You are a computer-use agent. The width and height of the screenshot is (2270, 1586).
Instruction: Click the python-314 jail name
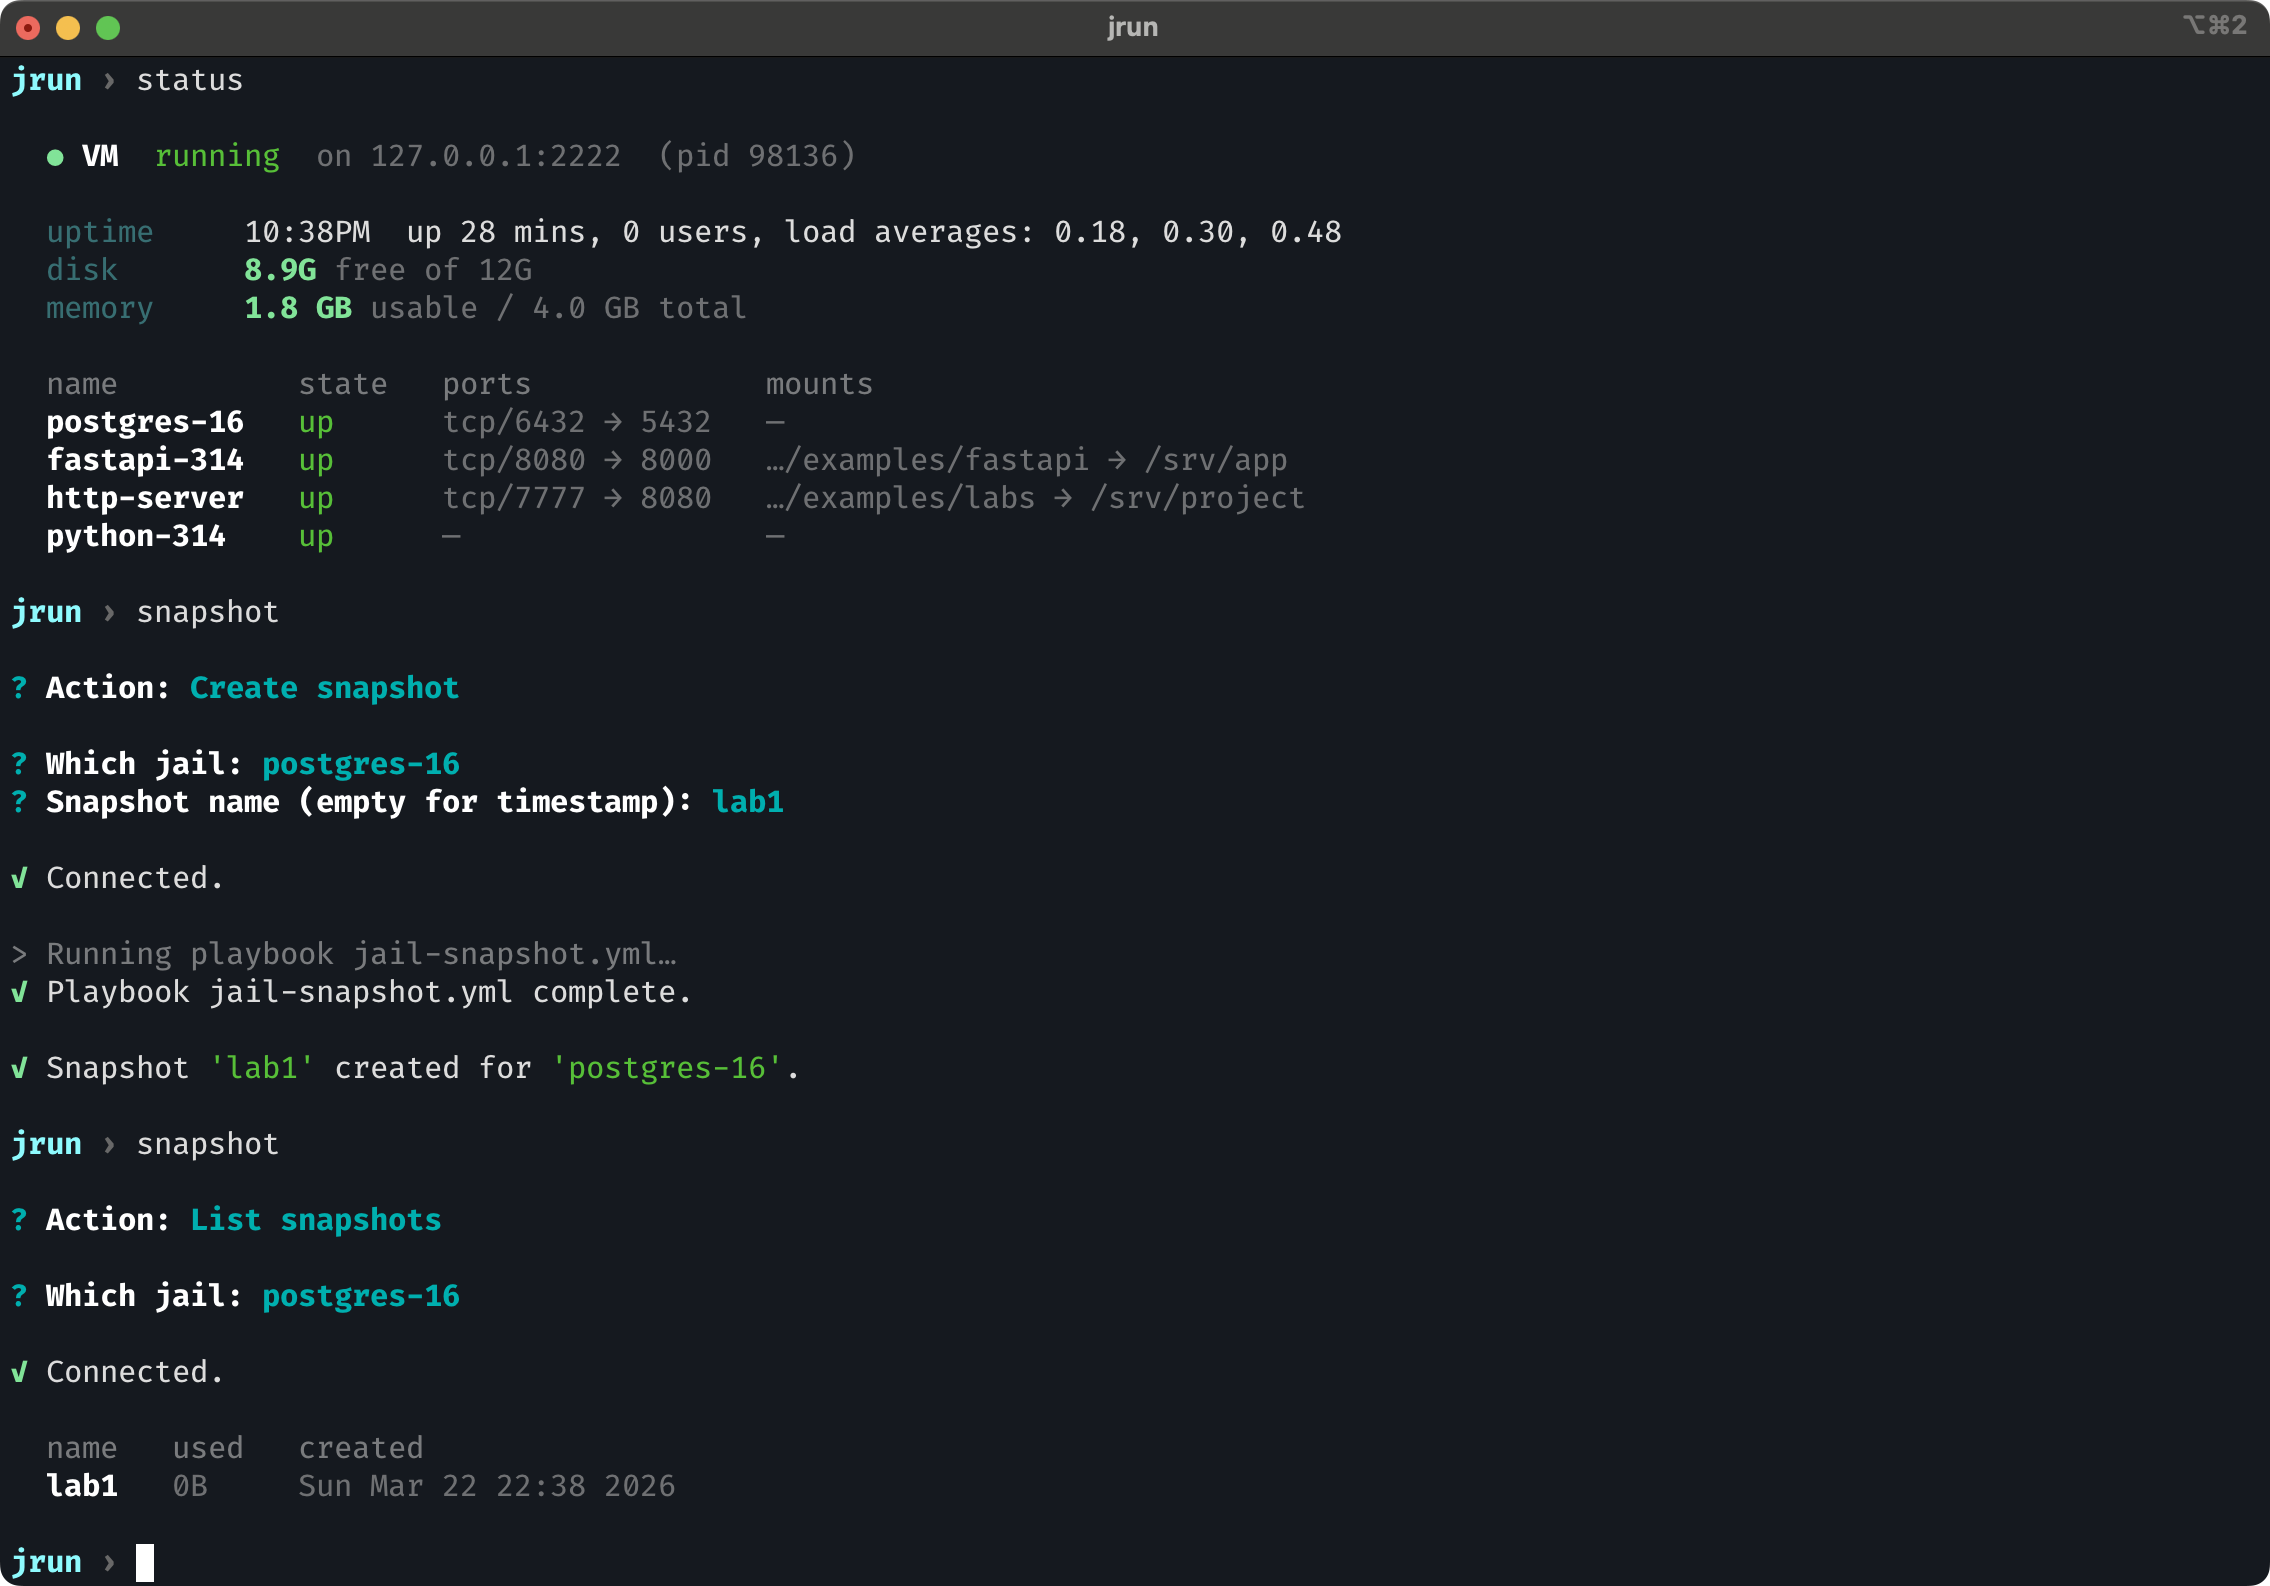point(136,536)
